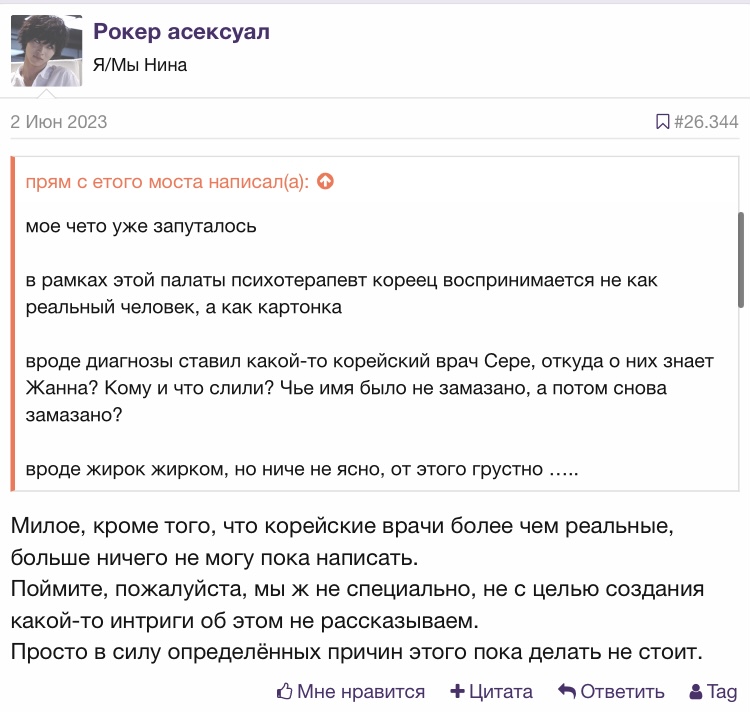
Task: Jump to quoted post via orange arrow icon
Action: 325,181
